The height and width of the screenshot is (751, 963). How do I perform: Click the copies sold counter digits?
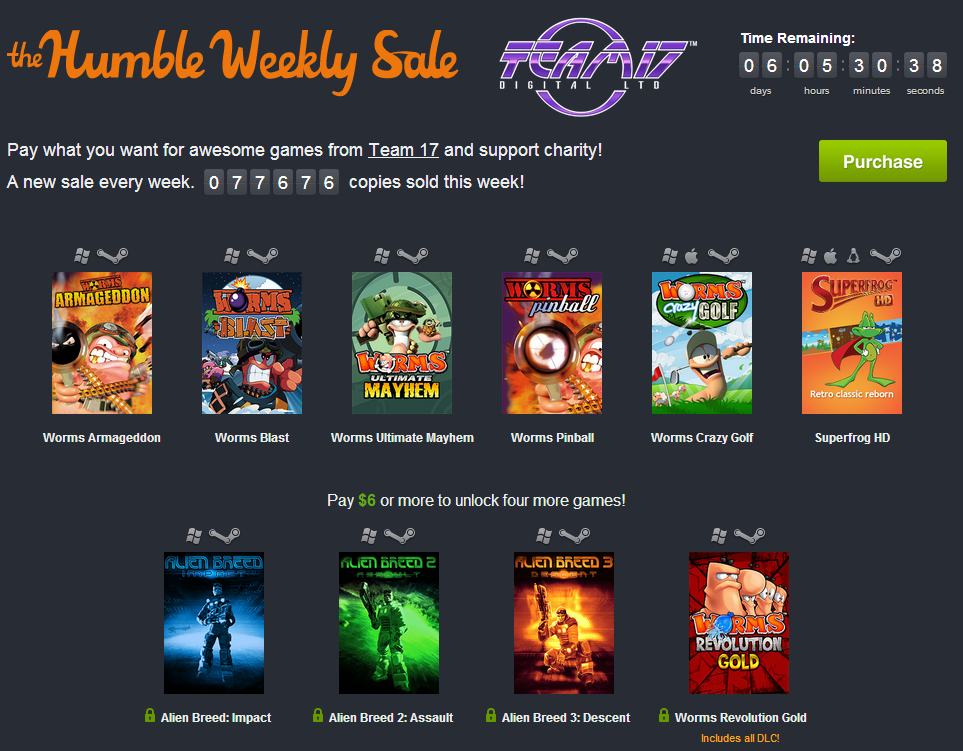tap(271, 182)
